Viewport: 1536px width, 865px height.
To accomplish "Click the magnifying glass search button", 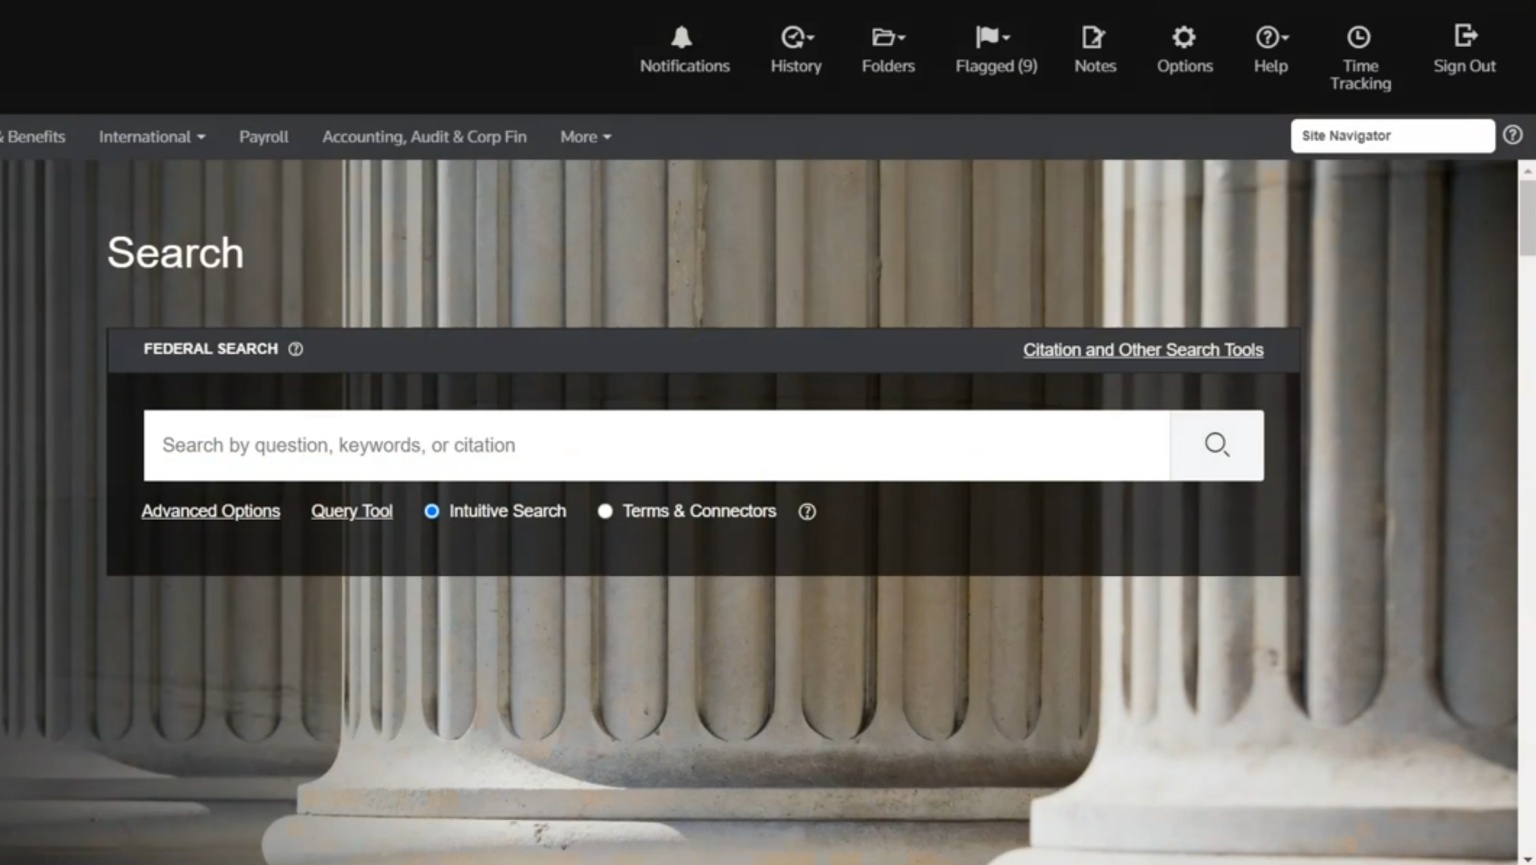I will 1216,445.
